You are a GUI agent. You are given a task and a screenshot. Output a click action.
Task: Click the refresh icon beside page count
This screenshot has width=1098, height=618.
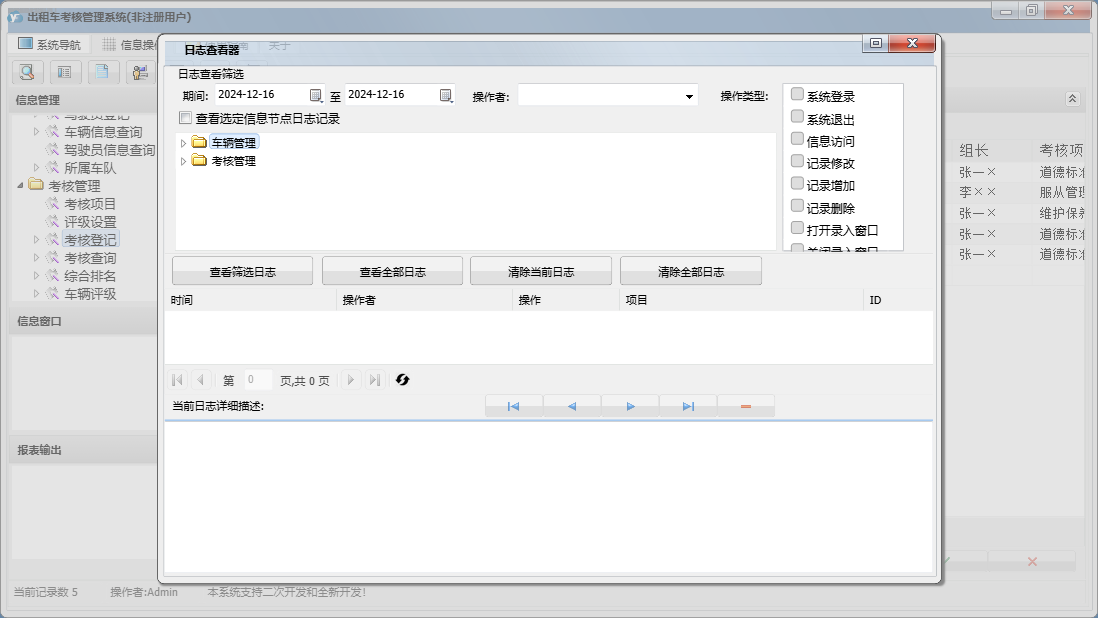[x=403, y=379]
